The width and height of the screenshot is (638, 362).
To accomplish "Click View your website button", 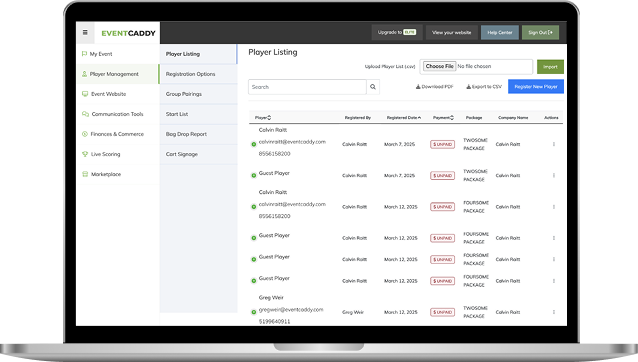I will click(452, 32).
